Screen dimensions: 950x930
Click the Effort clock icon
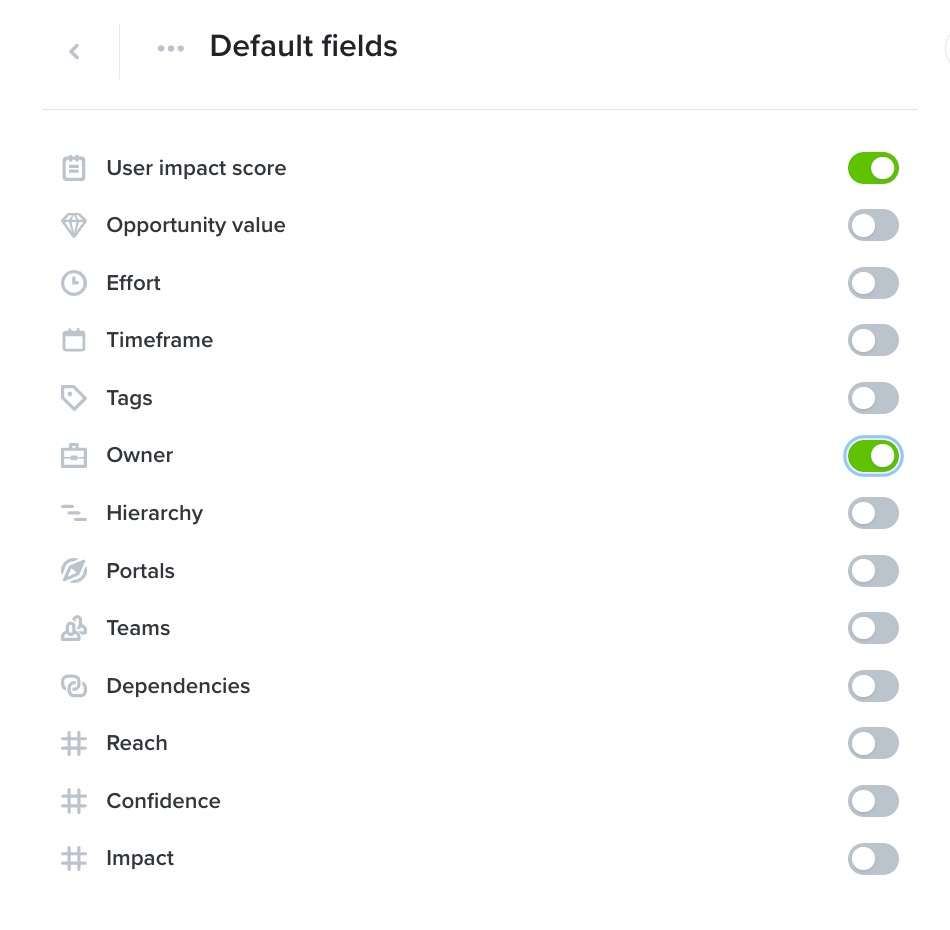[74, 283]
